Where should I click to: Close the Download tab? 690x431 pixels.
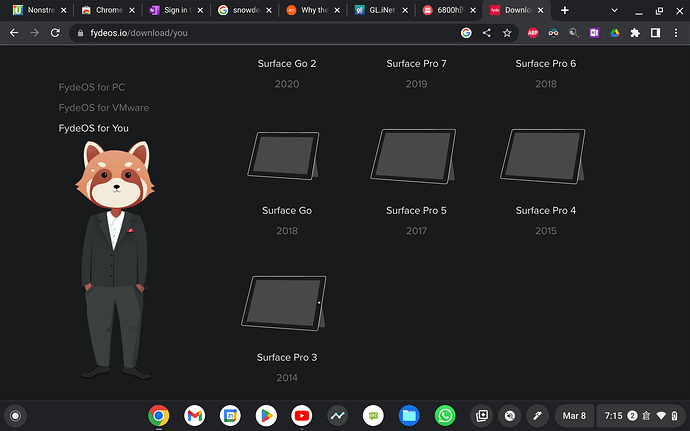click(540, 10)
